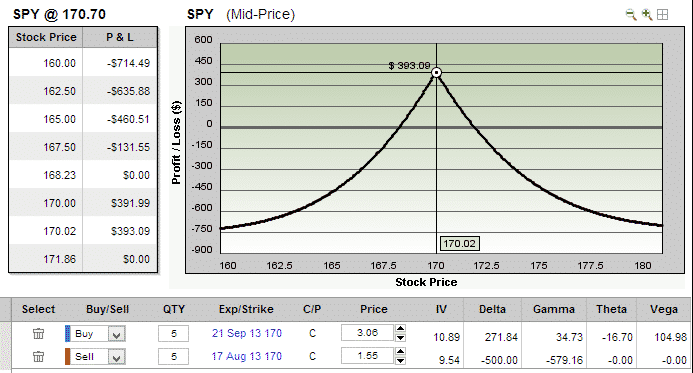Click the Theta column header
Screen dimensions: 693x373
pyautogui.click(x=611, y=309)
